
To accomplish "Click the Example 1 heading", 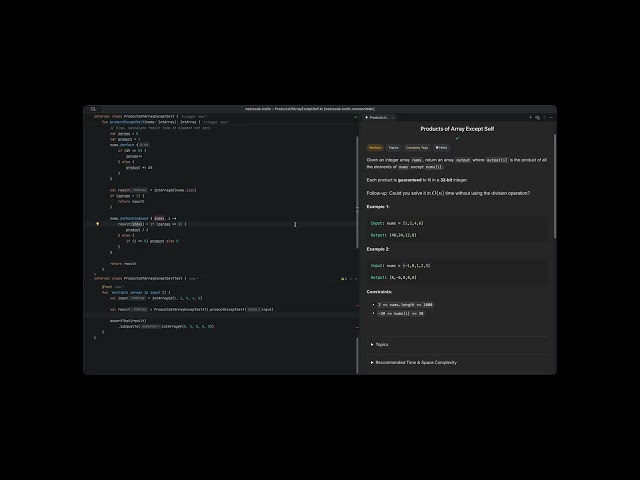I will coord(378,207).
